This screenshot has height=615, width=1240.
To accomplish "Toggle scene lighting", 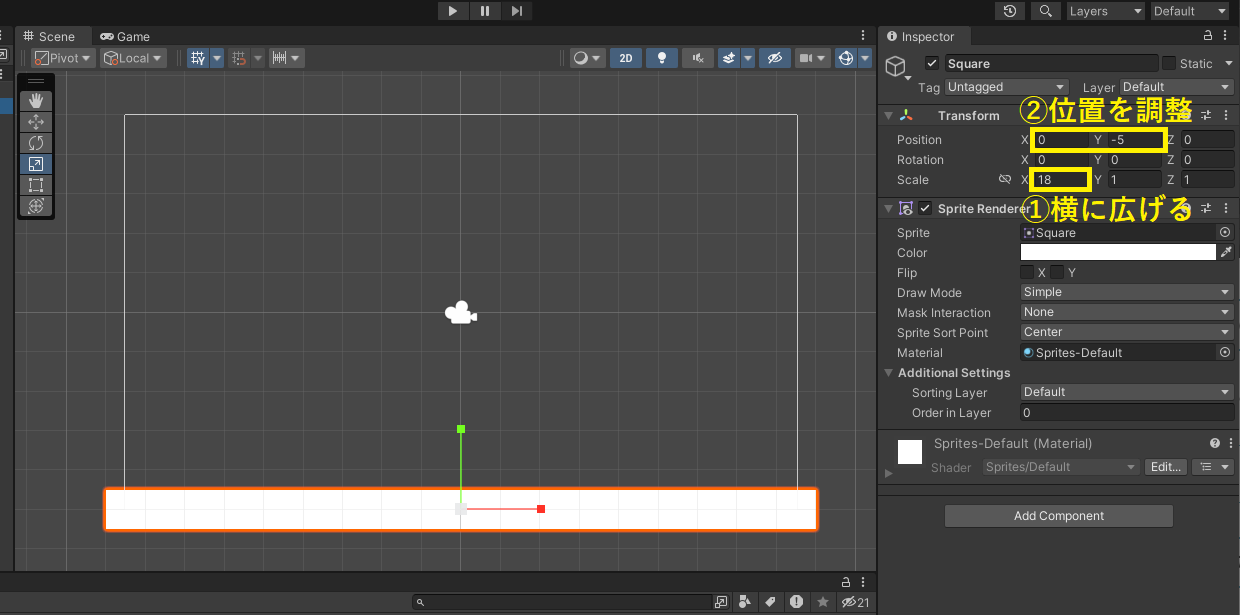I will click(x=661, y=57).
